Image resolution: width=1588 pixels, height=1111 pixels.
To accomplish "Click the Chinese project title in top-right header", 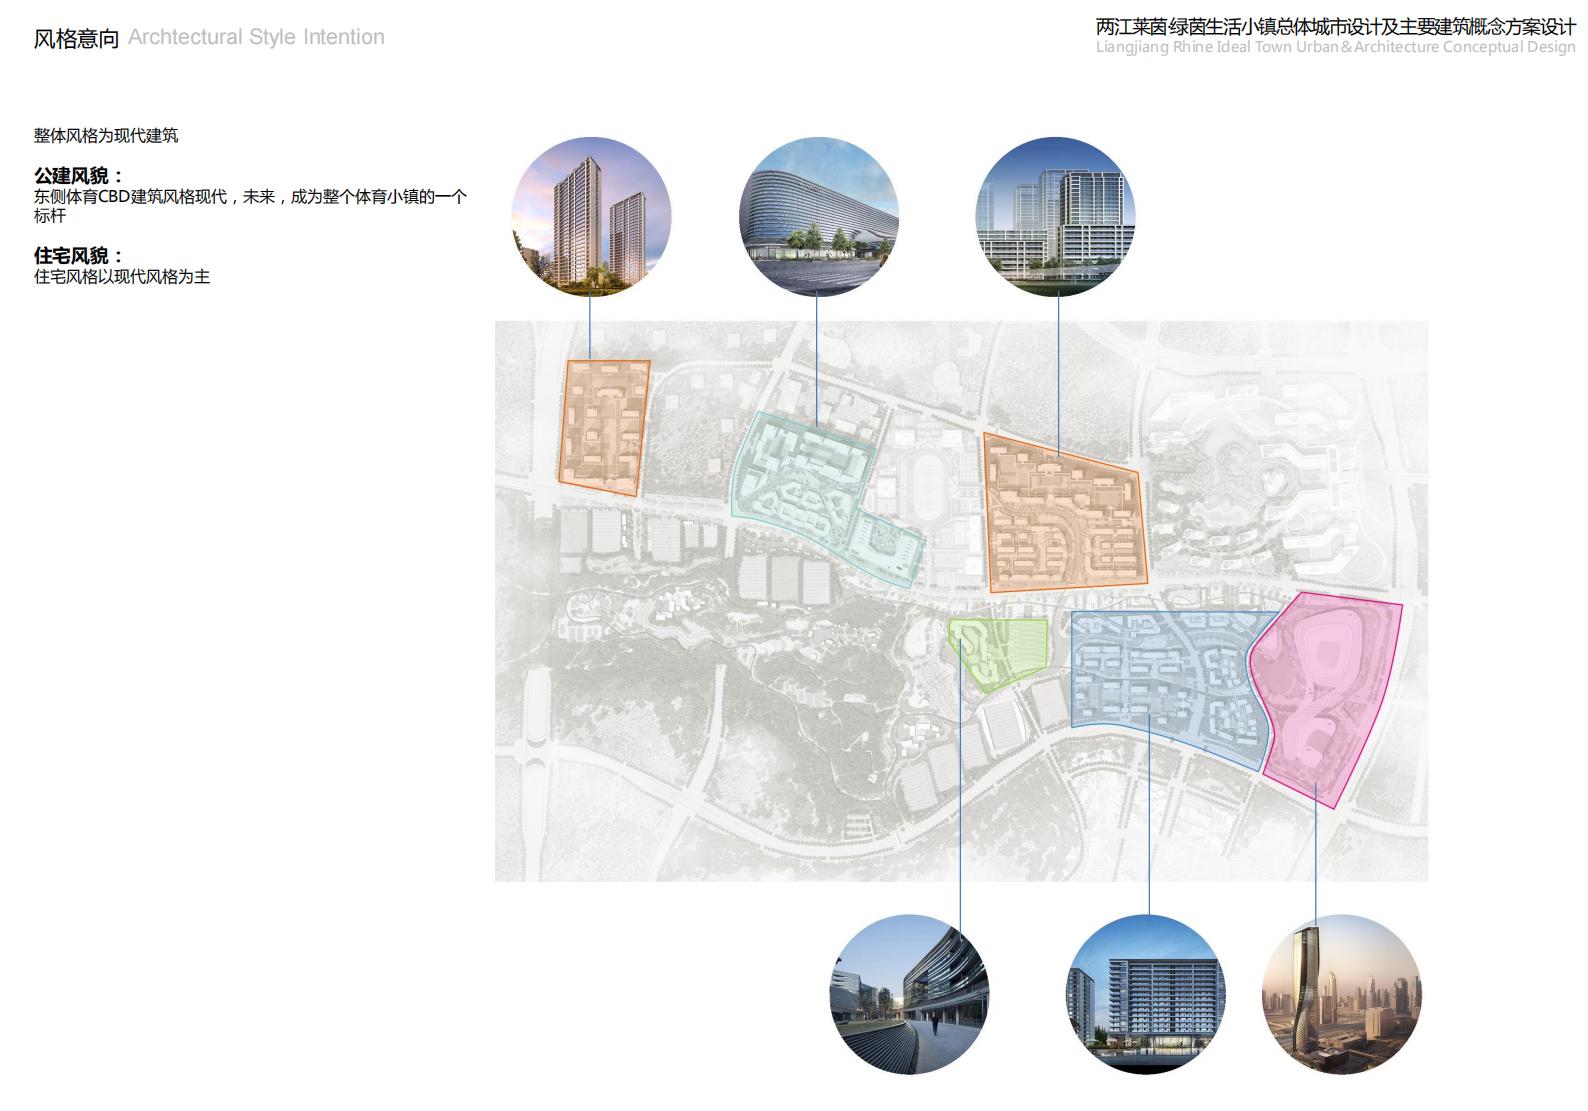I will click(x=1335, y=27).
